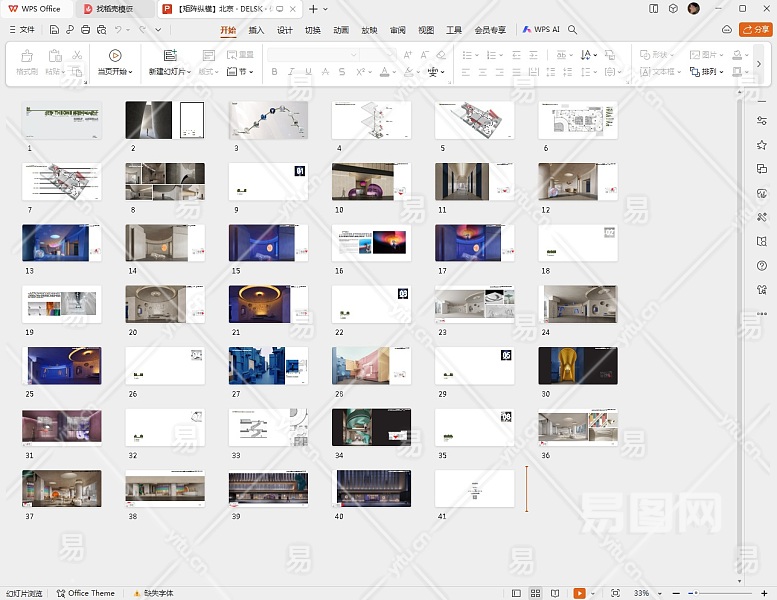Start slideshow from the orange status bar button

[x=580, y=593]
